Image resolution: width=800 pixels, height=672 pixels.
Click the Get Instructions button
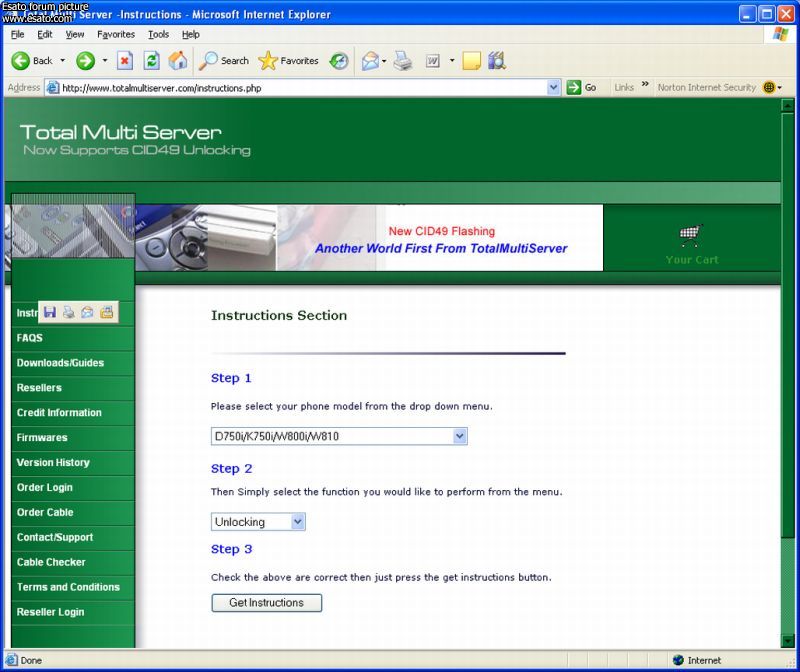266,603
